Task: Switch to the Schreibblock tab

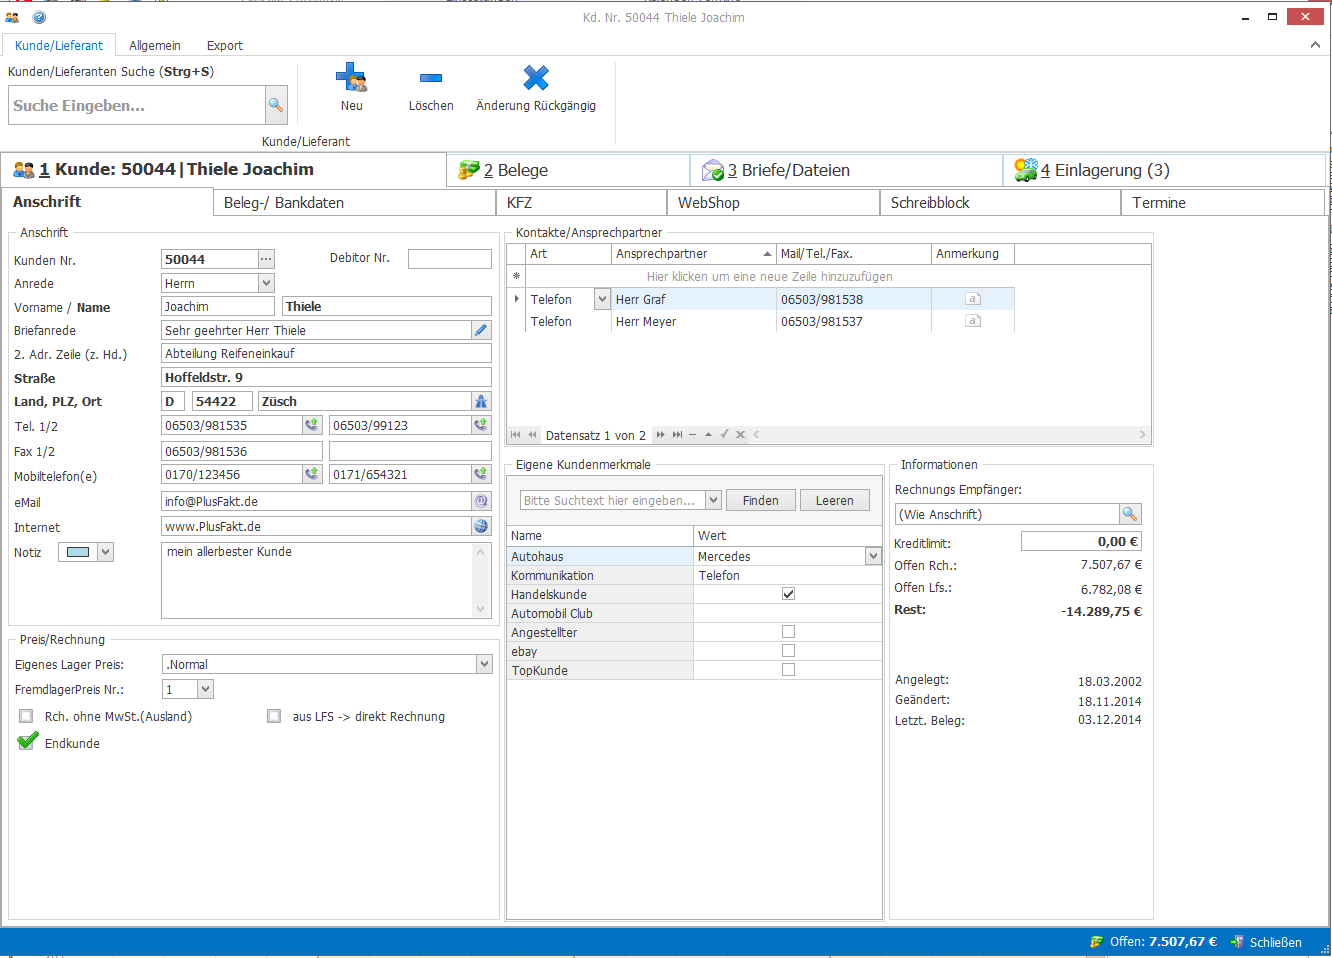Action: (x=1000, y=202)
